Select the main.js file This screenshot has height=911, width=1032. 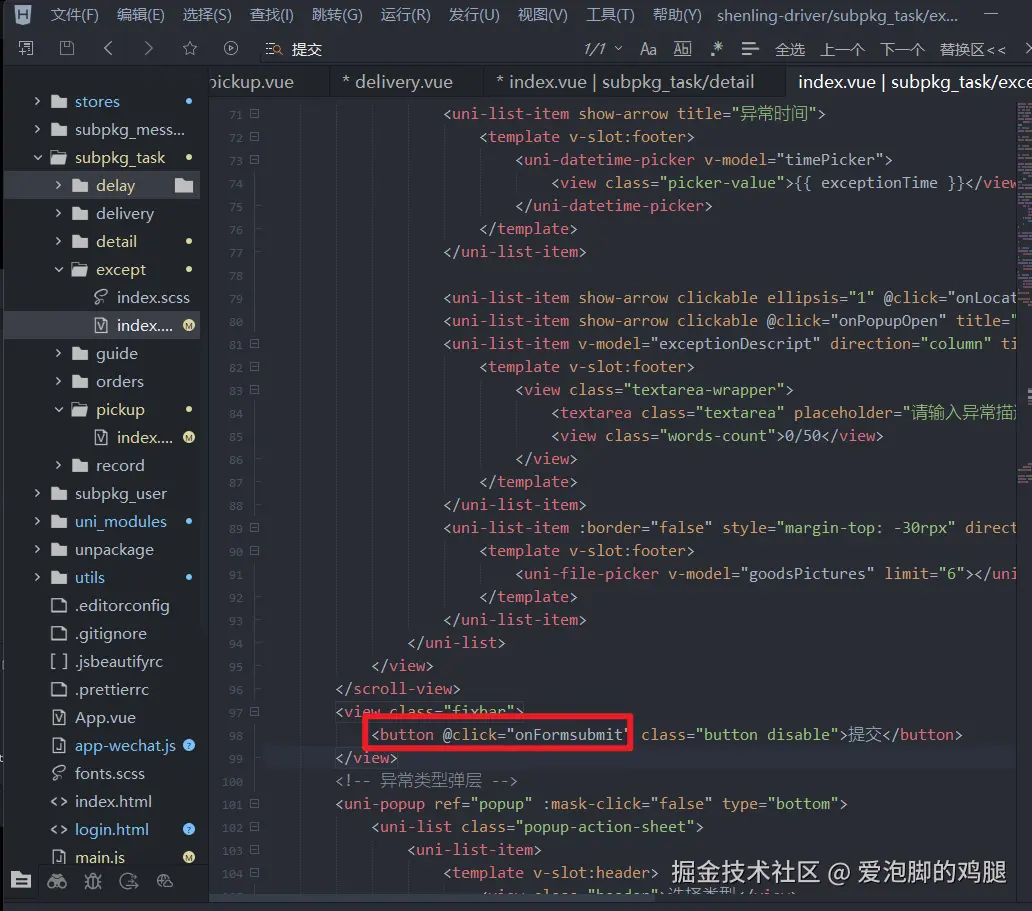click(x=99, y=857)
